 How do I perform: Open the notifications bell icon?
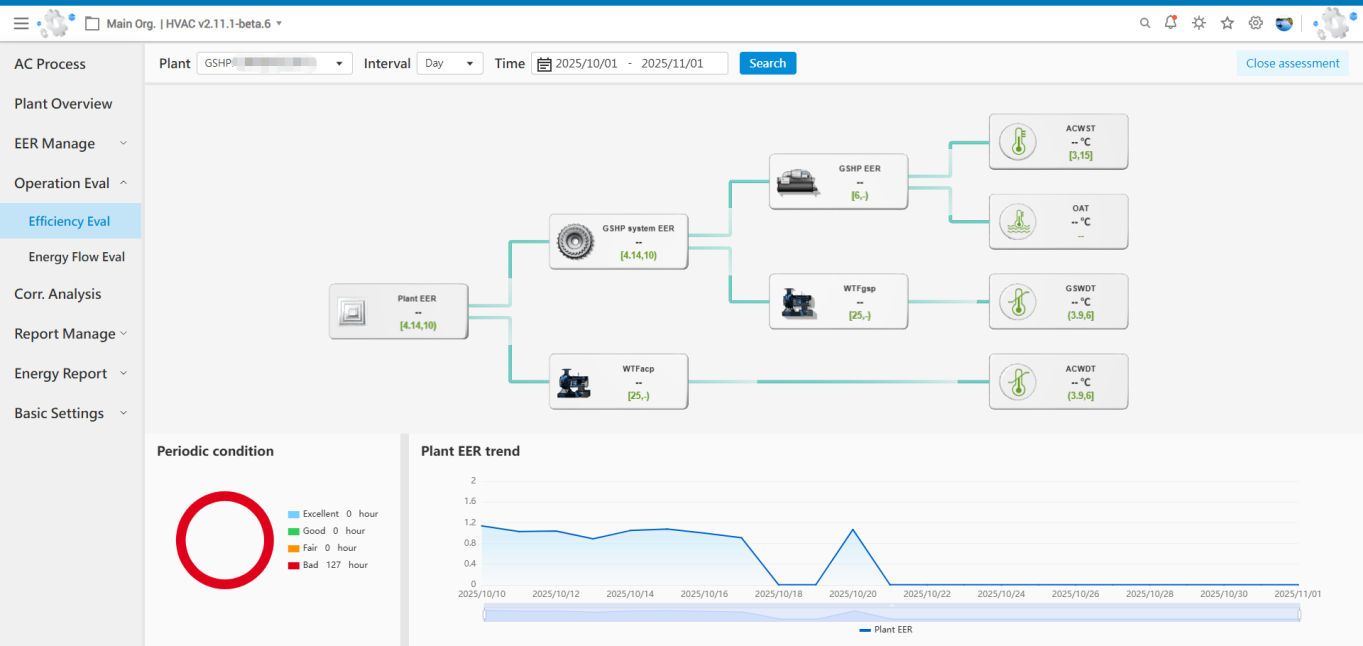point(1171,23)
